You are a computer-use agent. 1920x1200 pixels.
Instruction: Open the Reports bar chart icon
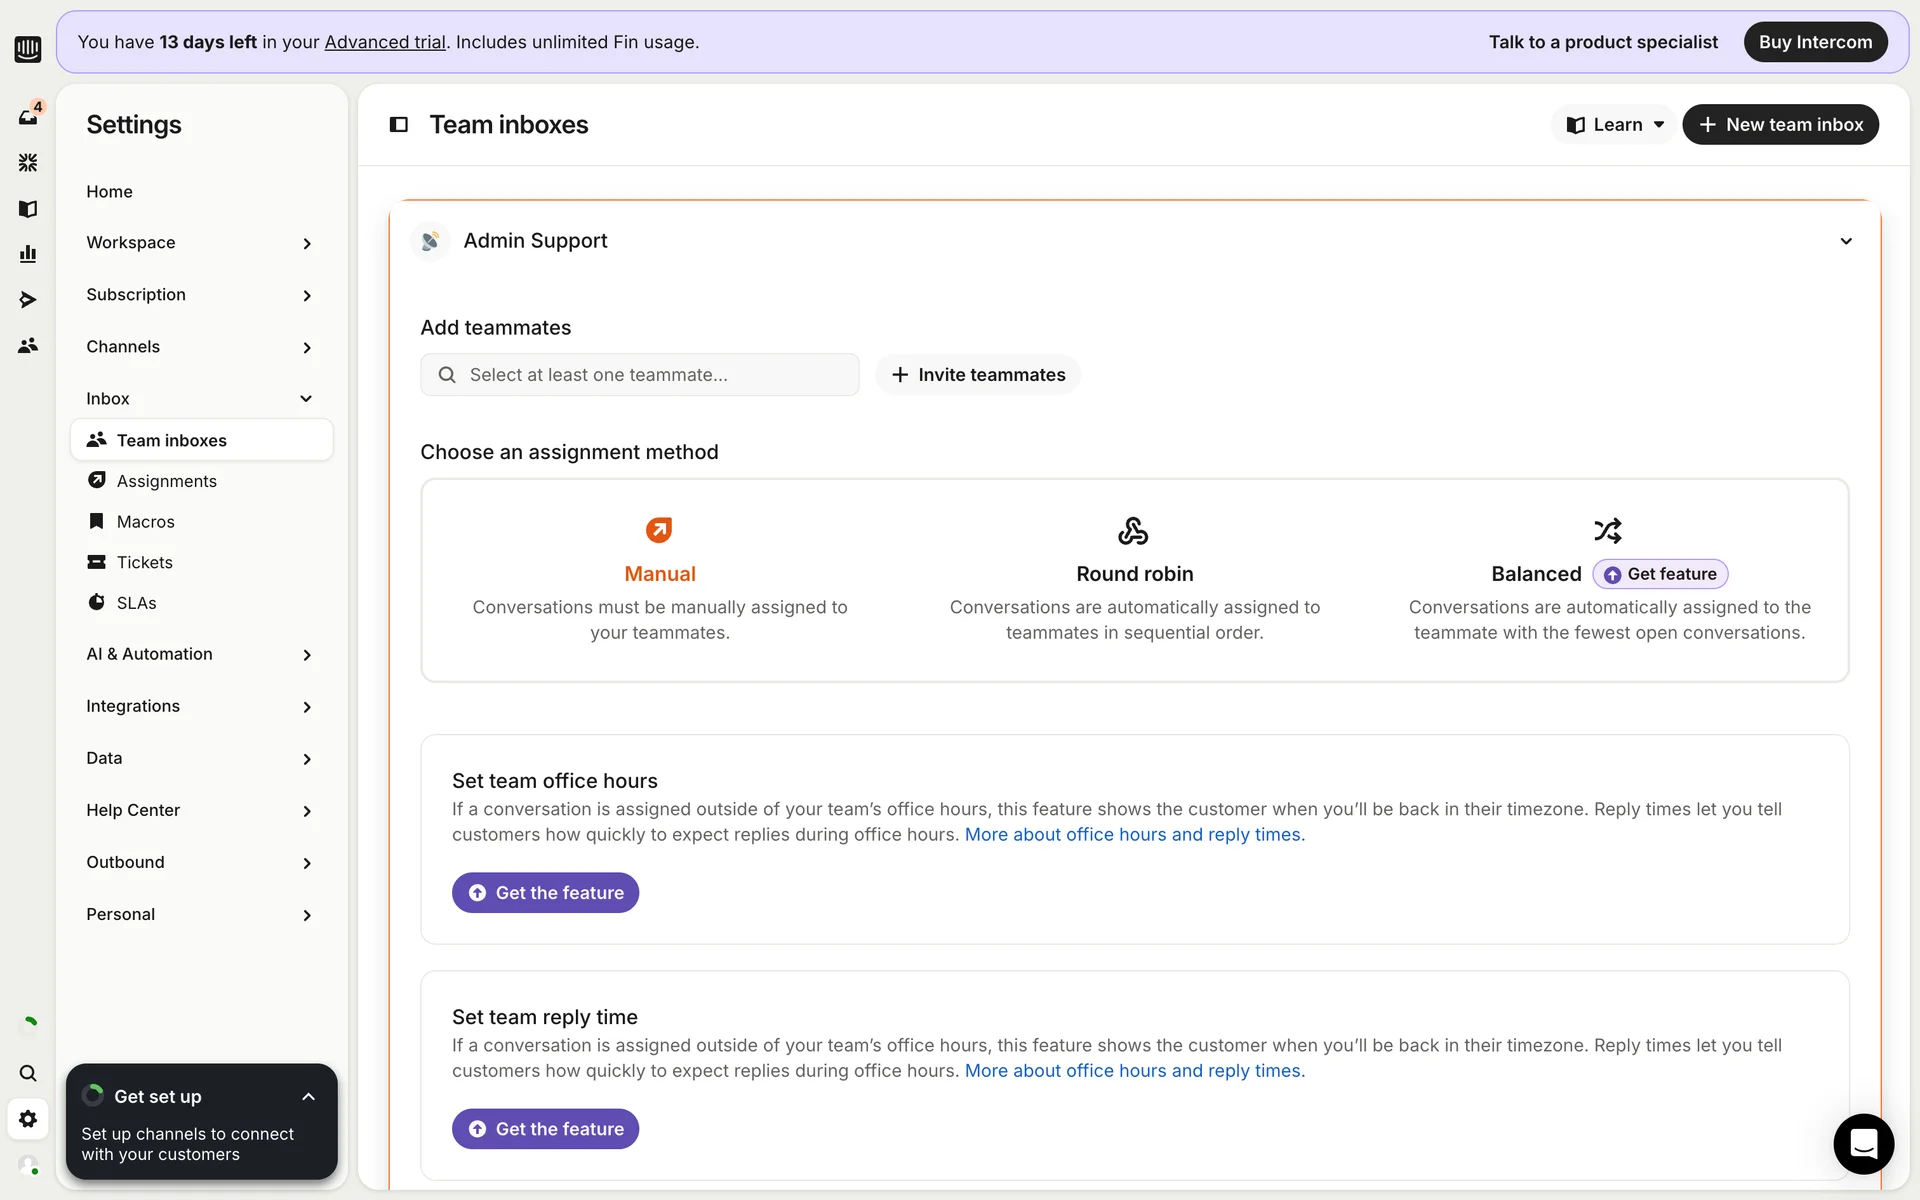pyautogui.click(x=28, y=254)
